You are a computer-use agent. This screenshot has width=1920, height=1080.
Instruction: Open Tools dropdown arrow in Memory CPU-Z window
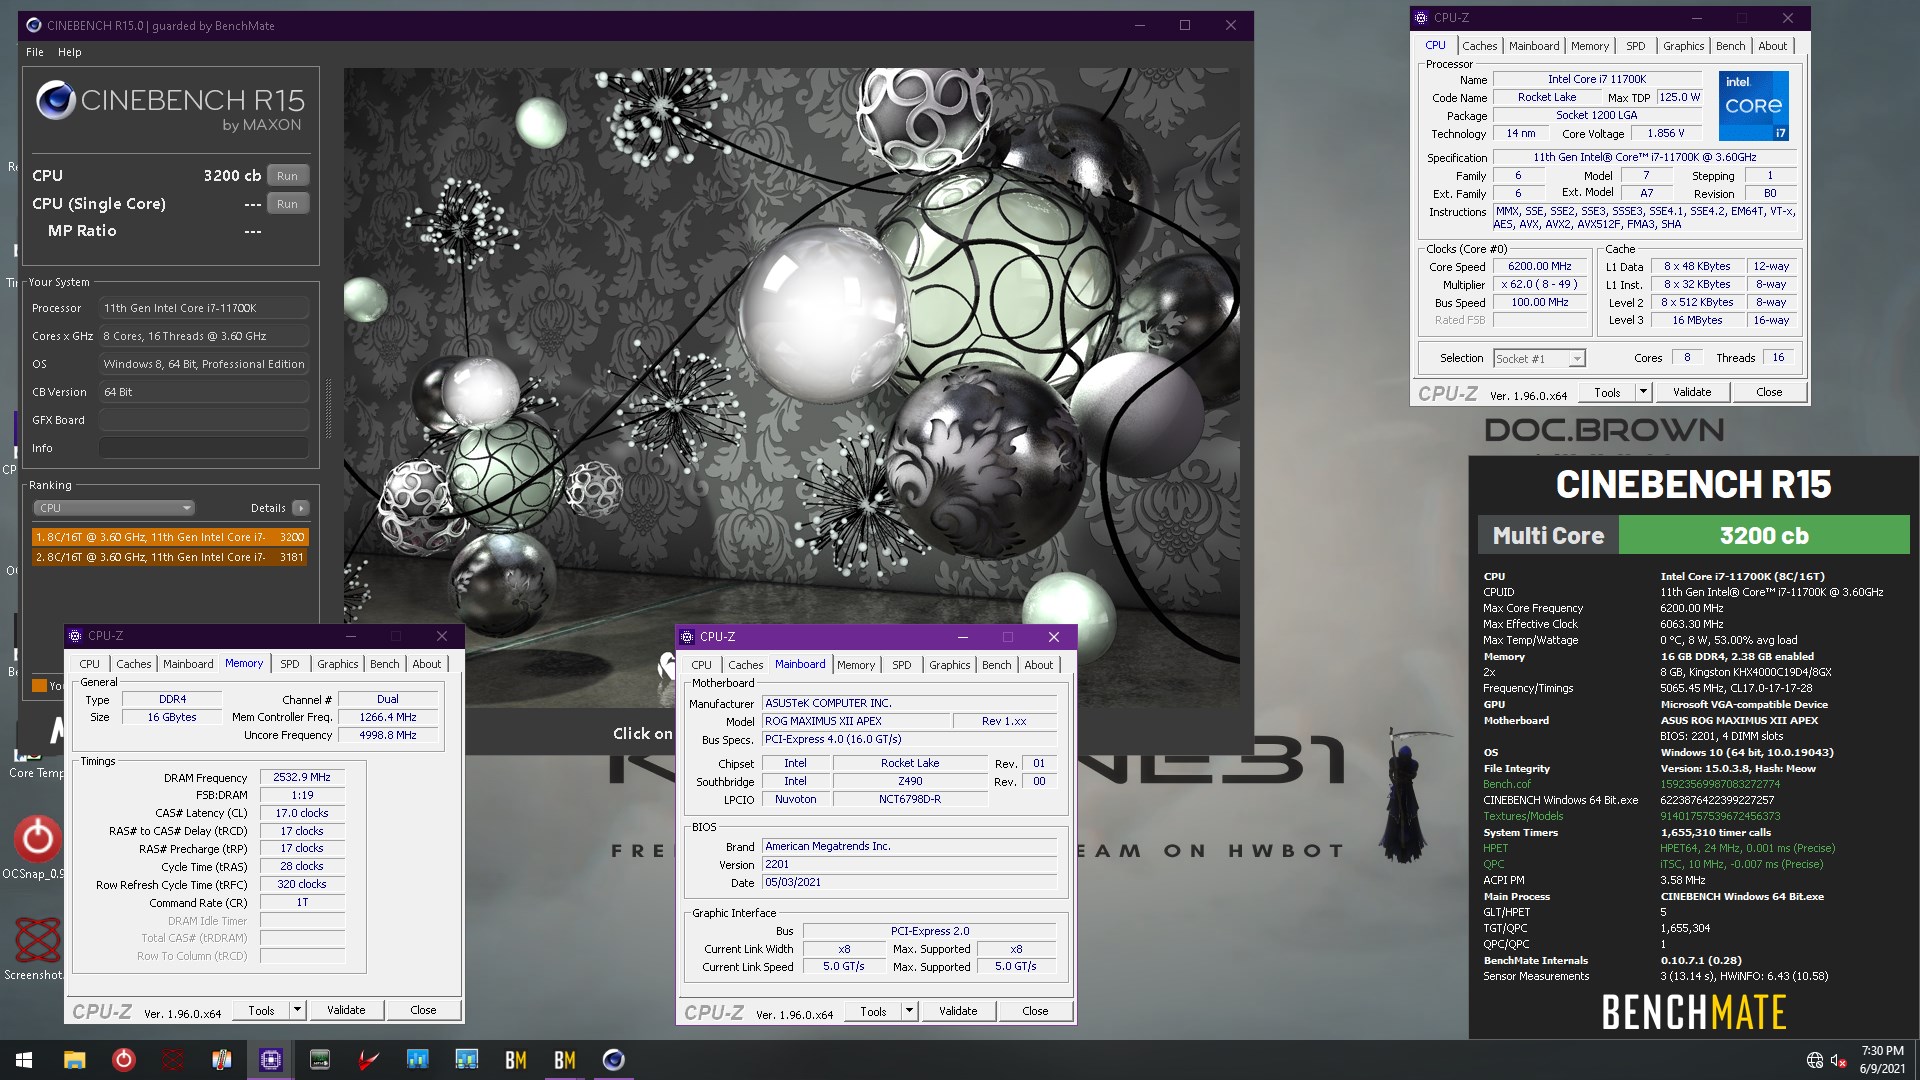(x=296, y=1010)
